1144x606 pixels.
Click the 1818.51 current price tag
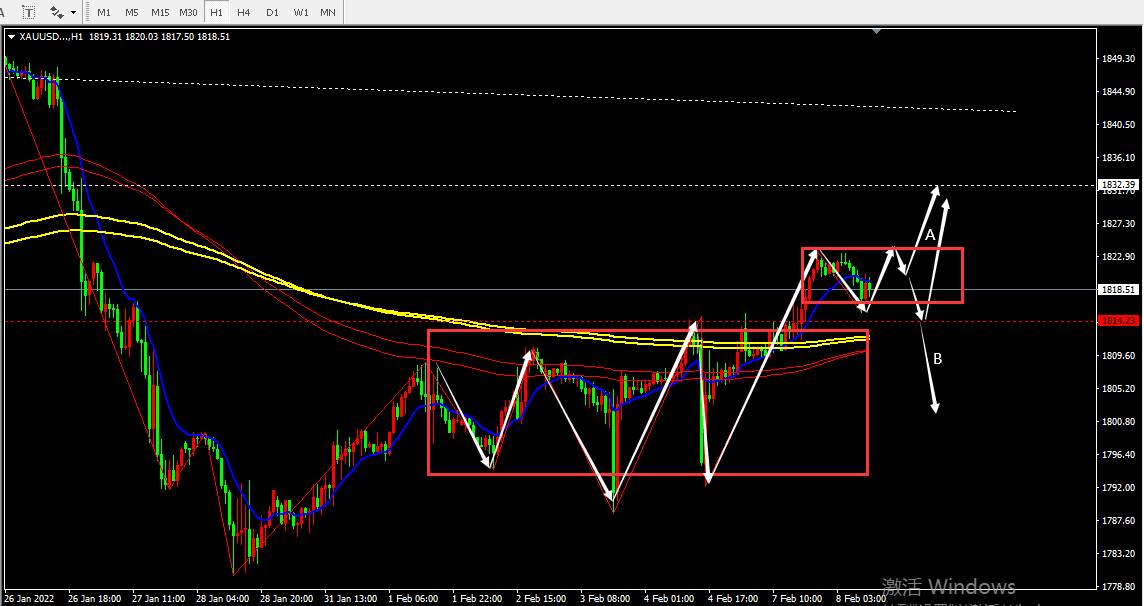point(1117,290)
